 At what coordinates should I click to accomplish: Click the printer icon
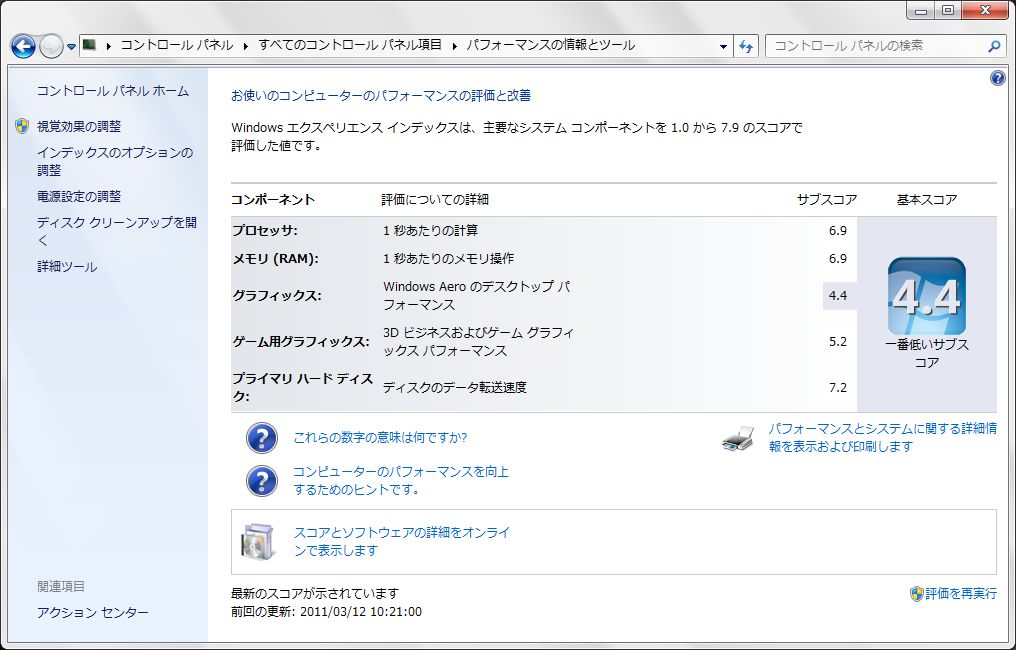[739, 439]
